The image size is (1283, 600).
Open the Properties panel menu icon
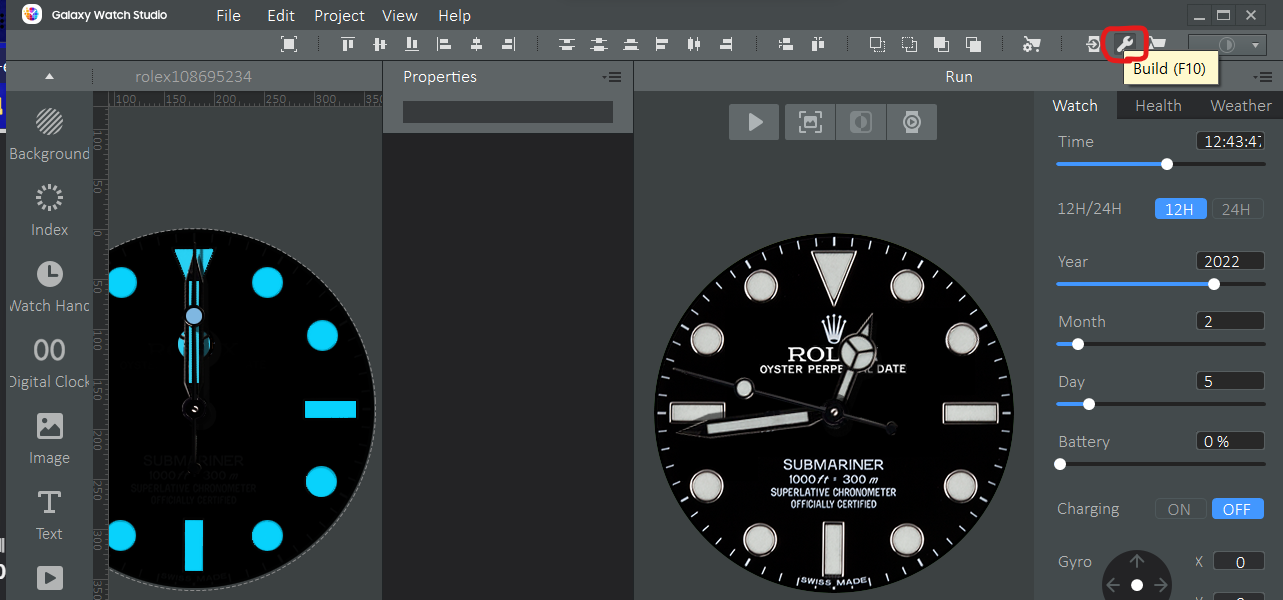click(612, 77)
